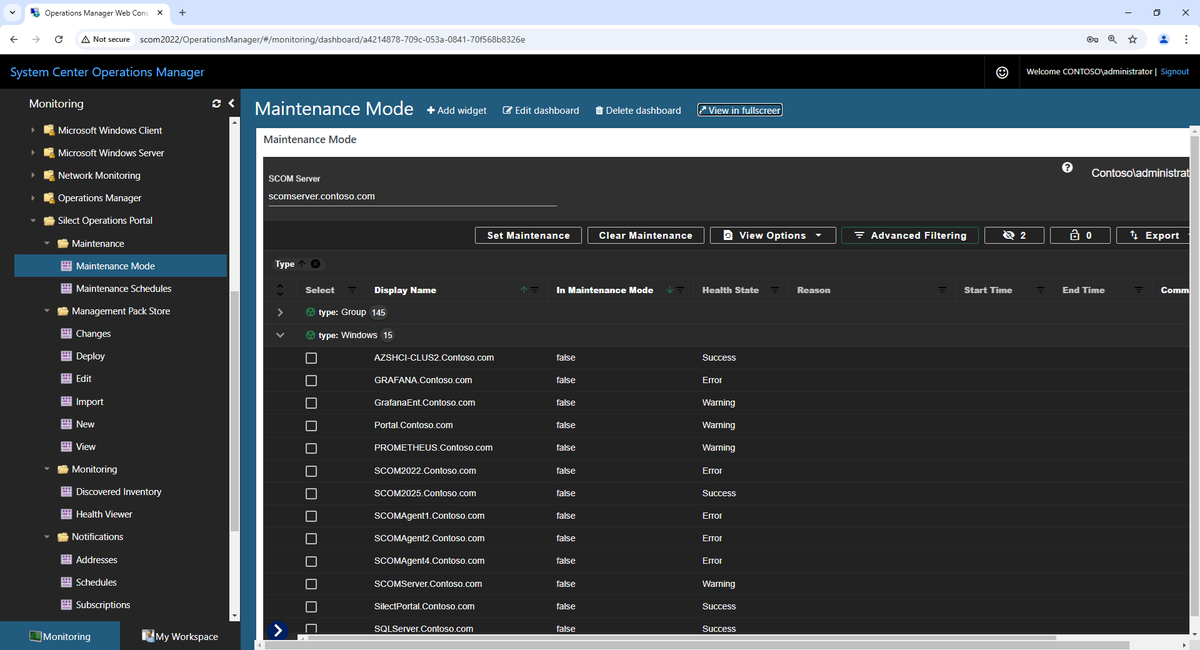The width and height of the screenshot is (1200, 650).
Task: Toggle the hidden columns button showing 2
Action: click(x=1014, y=235)
